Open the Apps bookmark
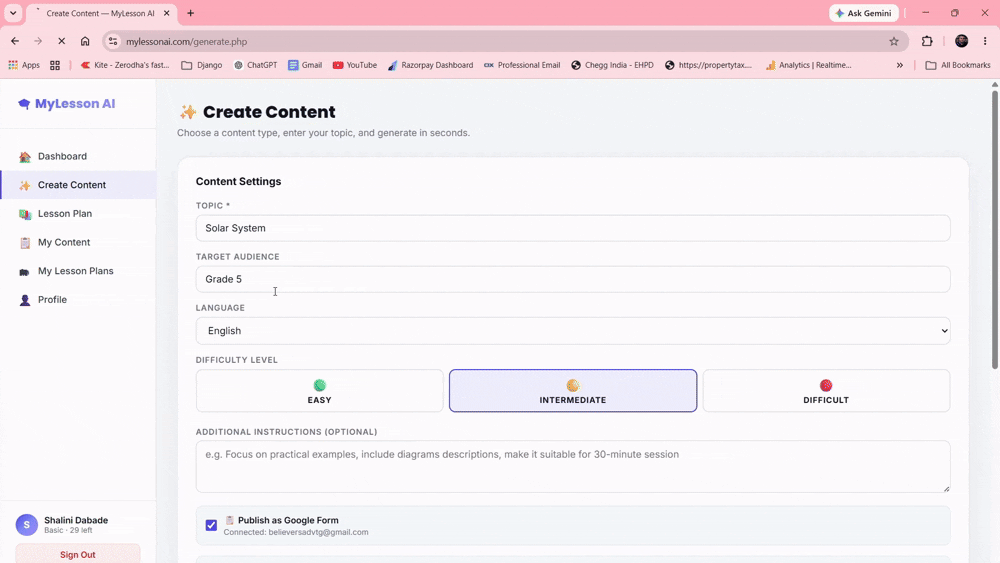This screenshot has width=1000, height=563. pyautogui.click(x=24, y=65)
